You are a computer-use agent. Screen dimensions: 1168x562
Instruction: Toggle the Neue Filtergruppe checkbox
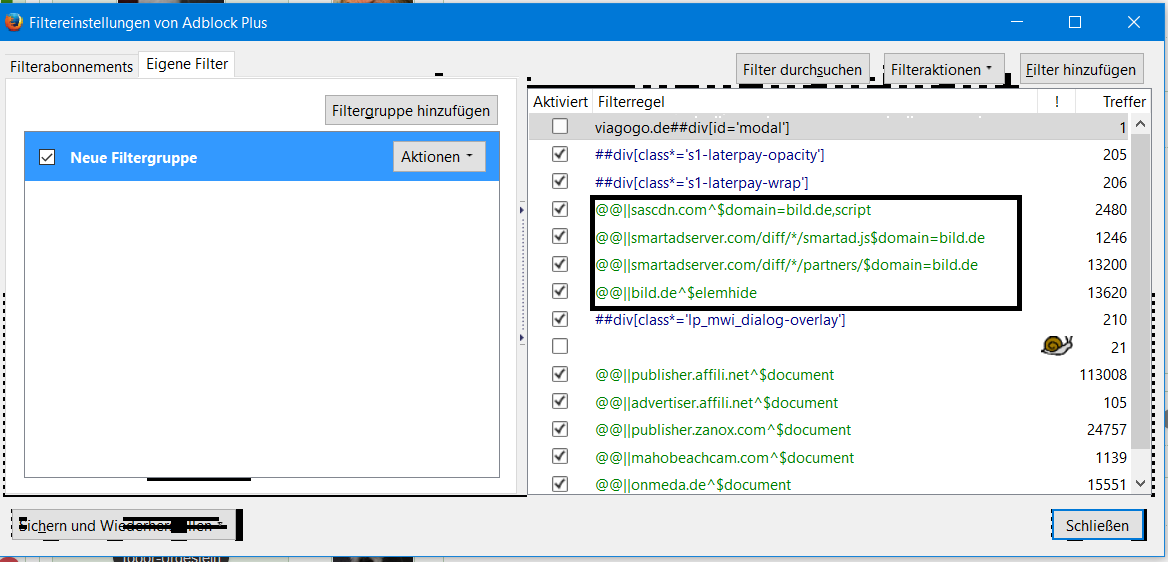pos(47,157)
